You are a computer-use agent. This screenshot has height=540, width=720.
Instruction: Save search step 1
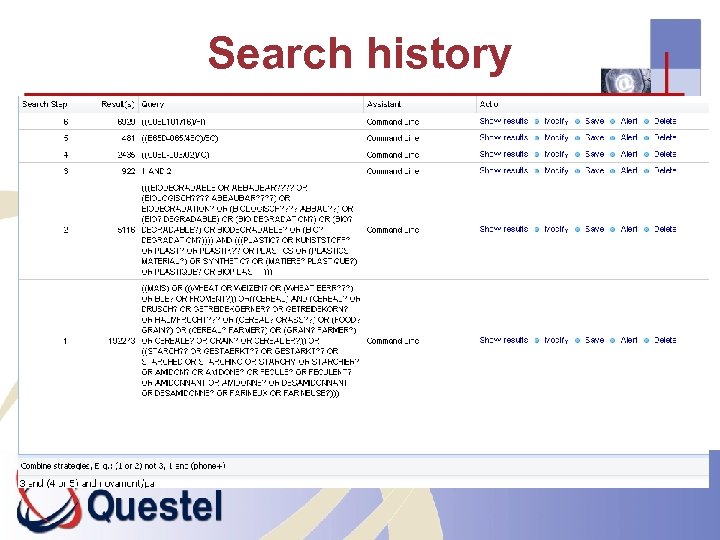[x=595, y=340]
